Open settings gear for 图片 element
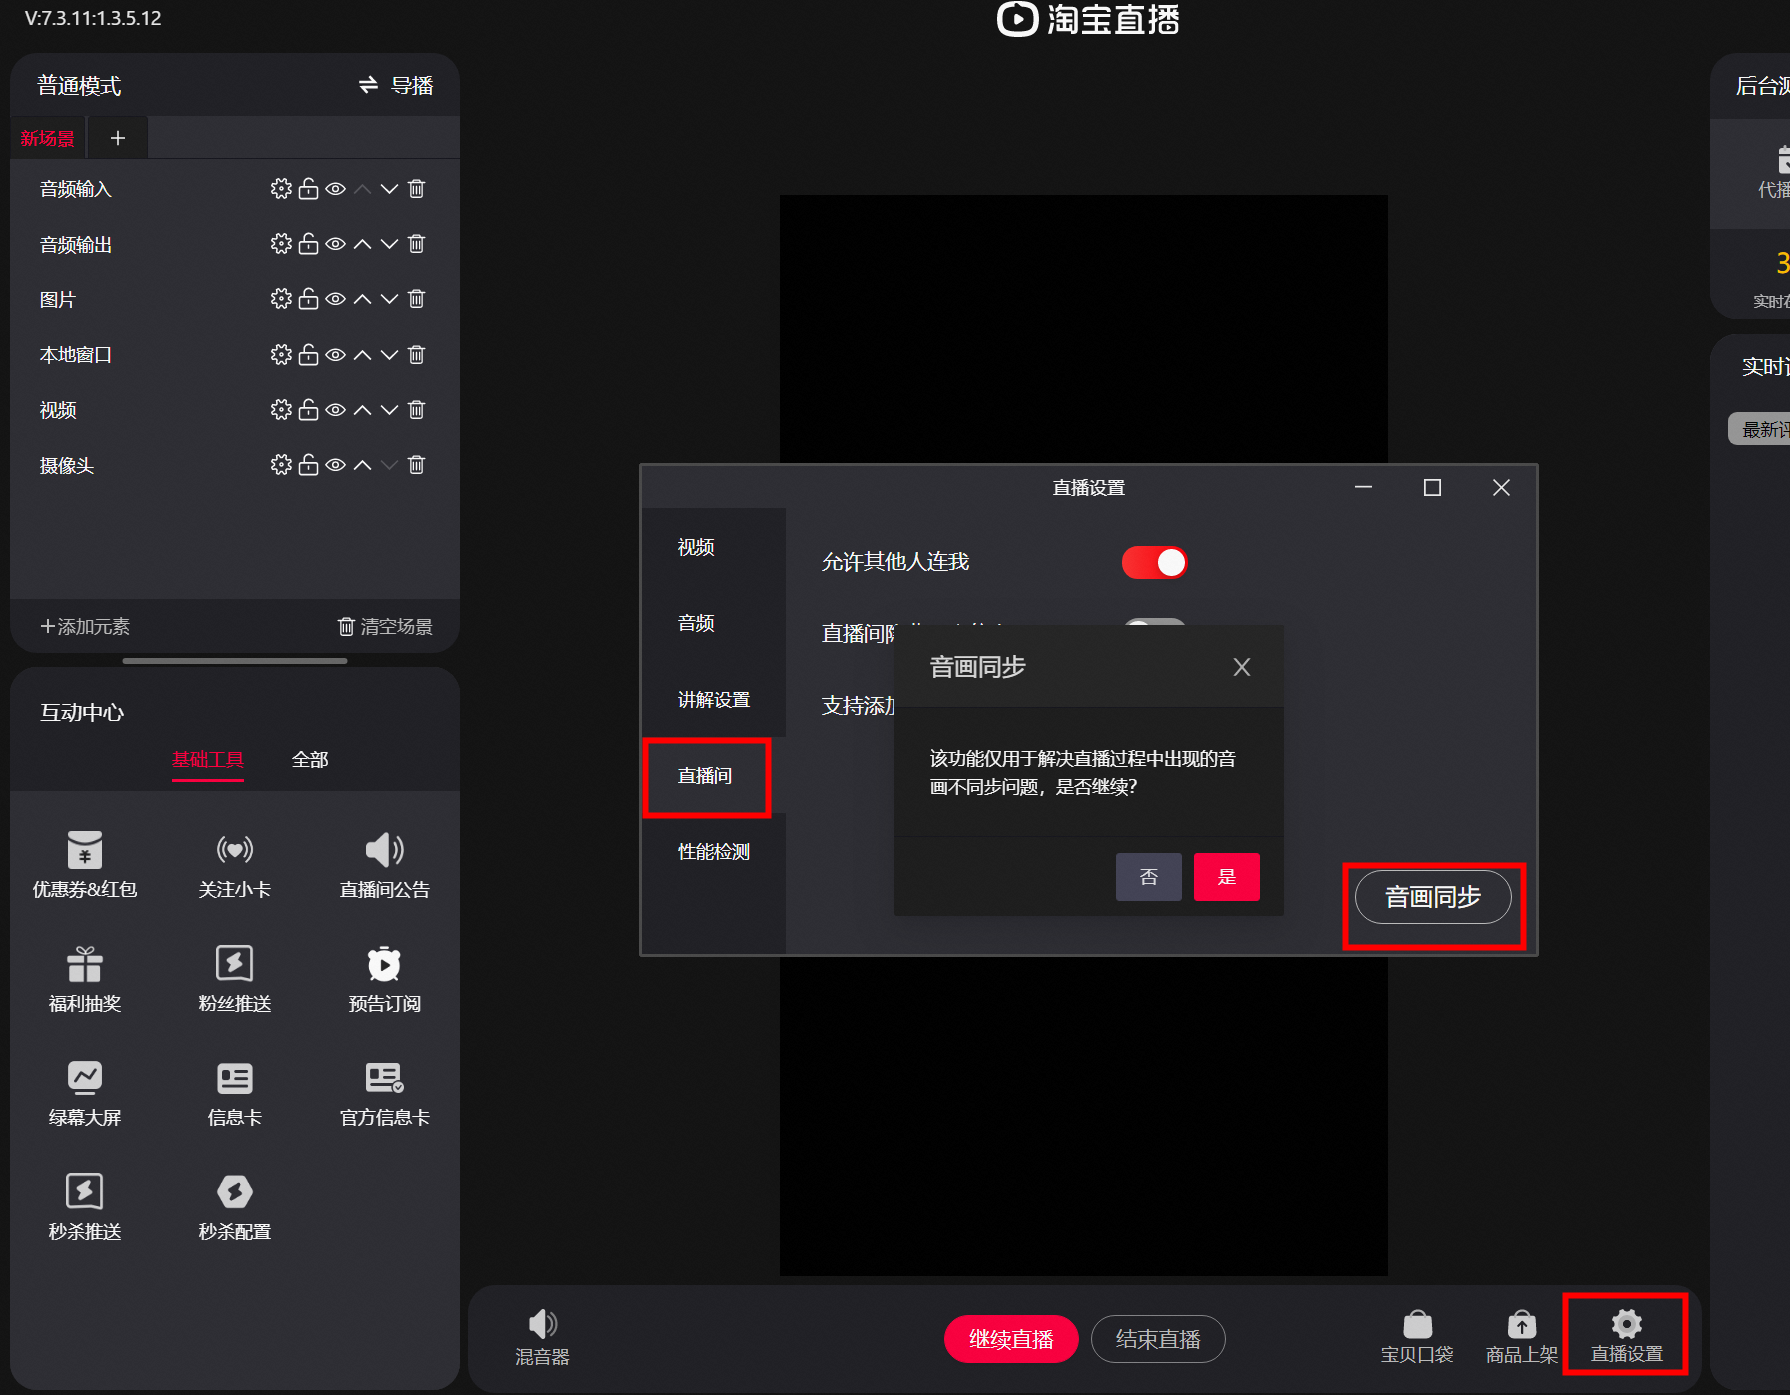1790x1395 pixels. coord(281,299)
